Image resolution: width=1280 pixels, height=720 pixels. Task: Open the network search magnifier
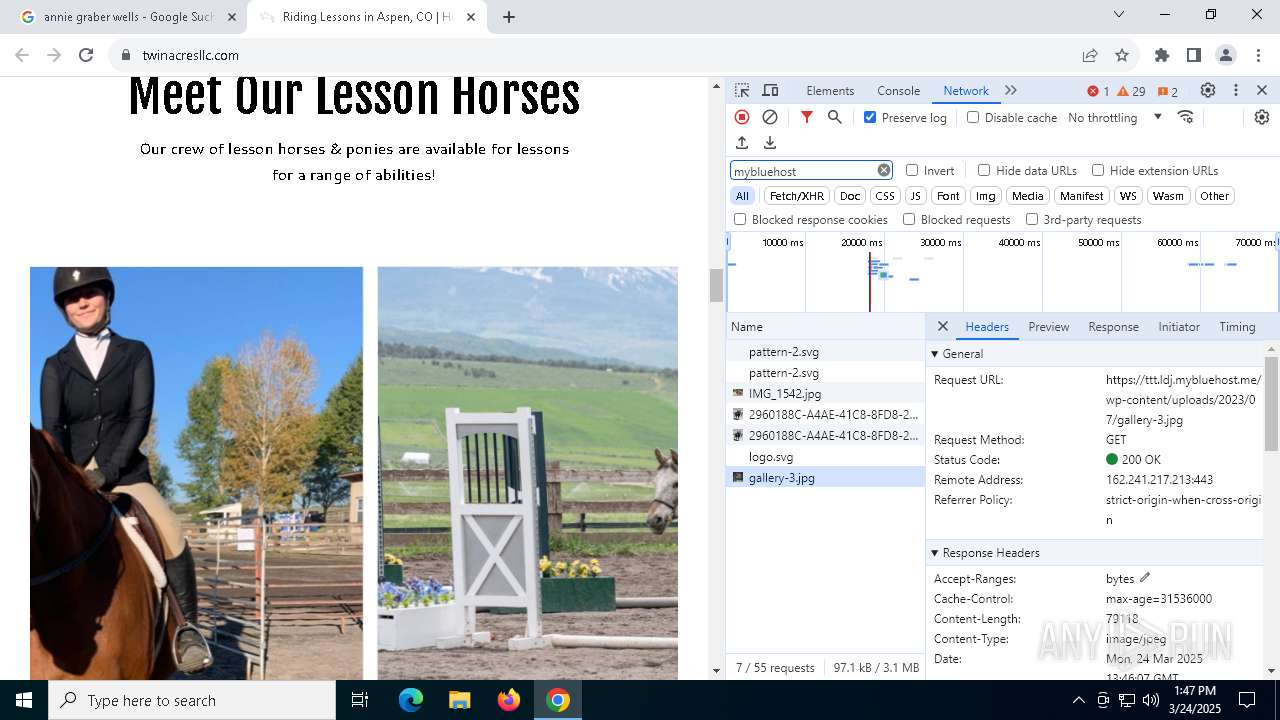pos(835,117)
